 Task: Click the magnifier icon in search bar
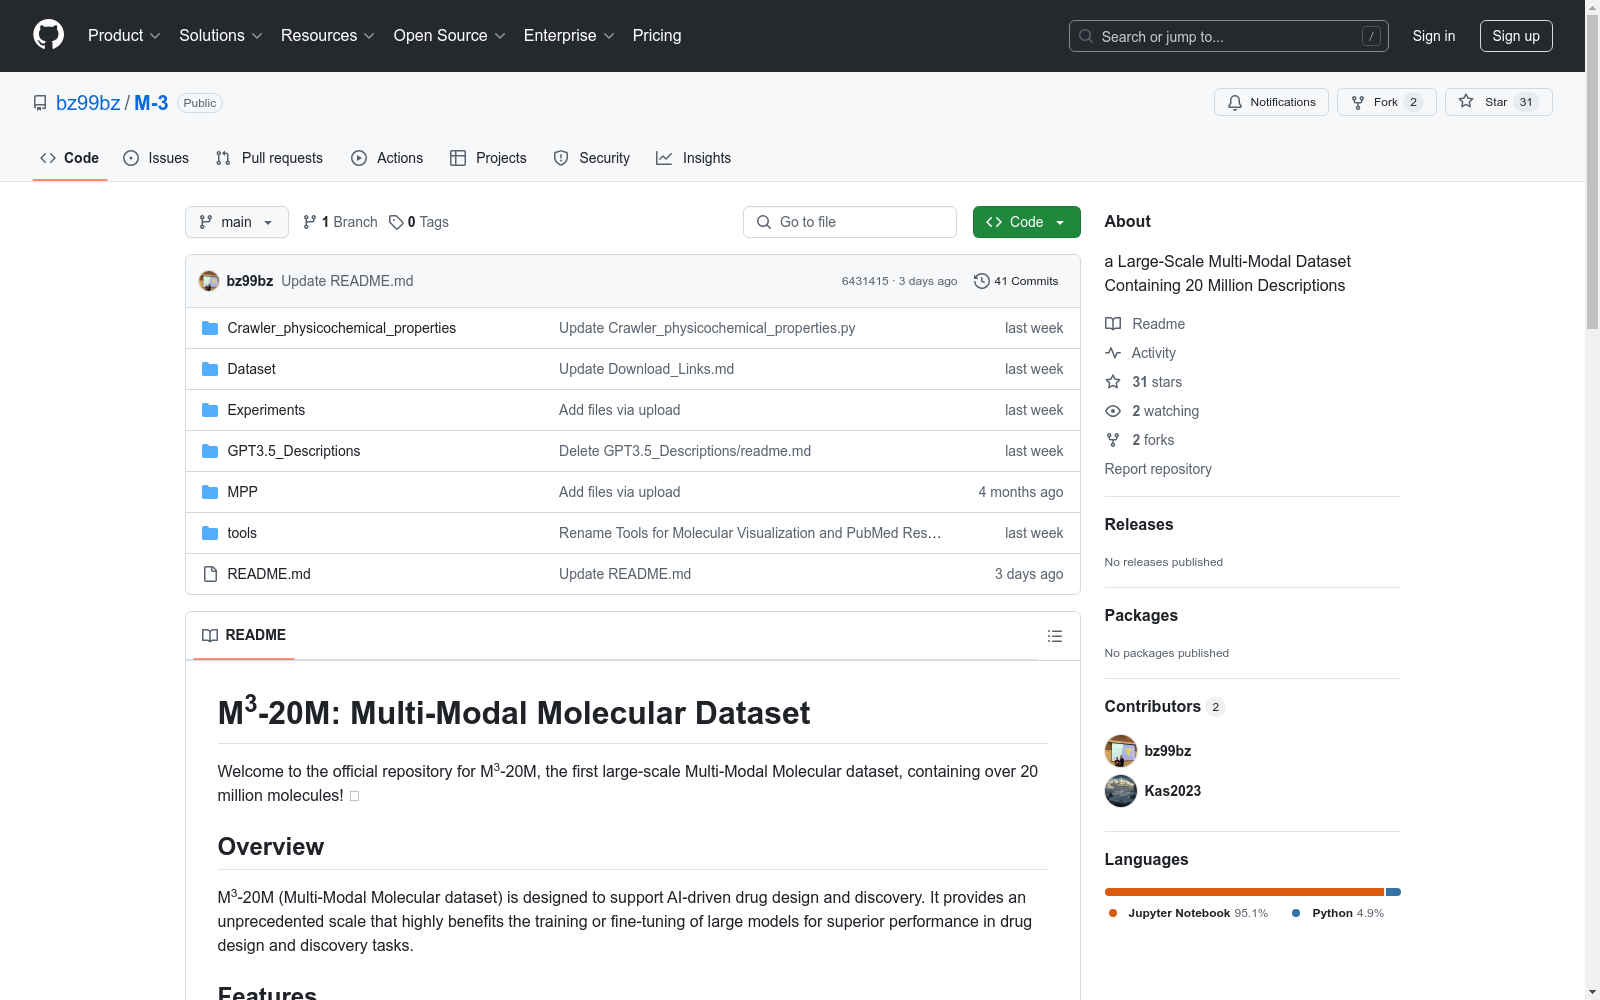click(x=1086, y=36)
